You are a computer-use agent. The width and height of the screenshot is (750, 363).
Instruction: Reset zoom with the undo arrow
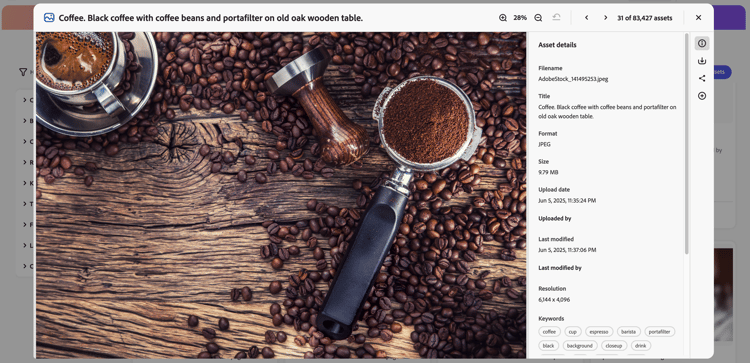click(x=556, y=18)
